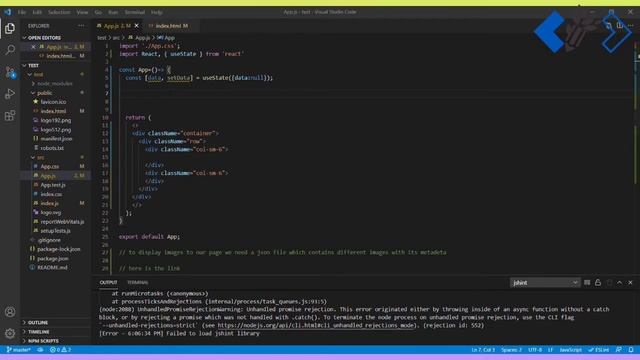Viewport: 640px width, 360px height.
Task: Open the Manage gear icon
Action: pos(10,333)
